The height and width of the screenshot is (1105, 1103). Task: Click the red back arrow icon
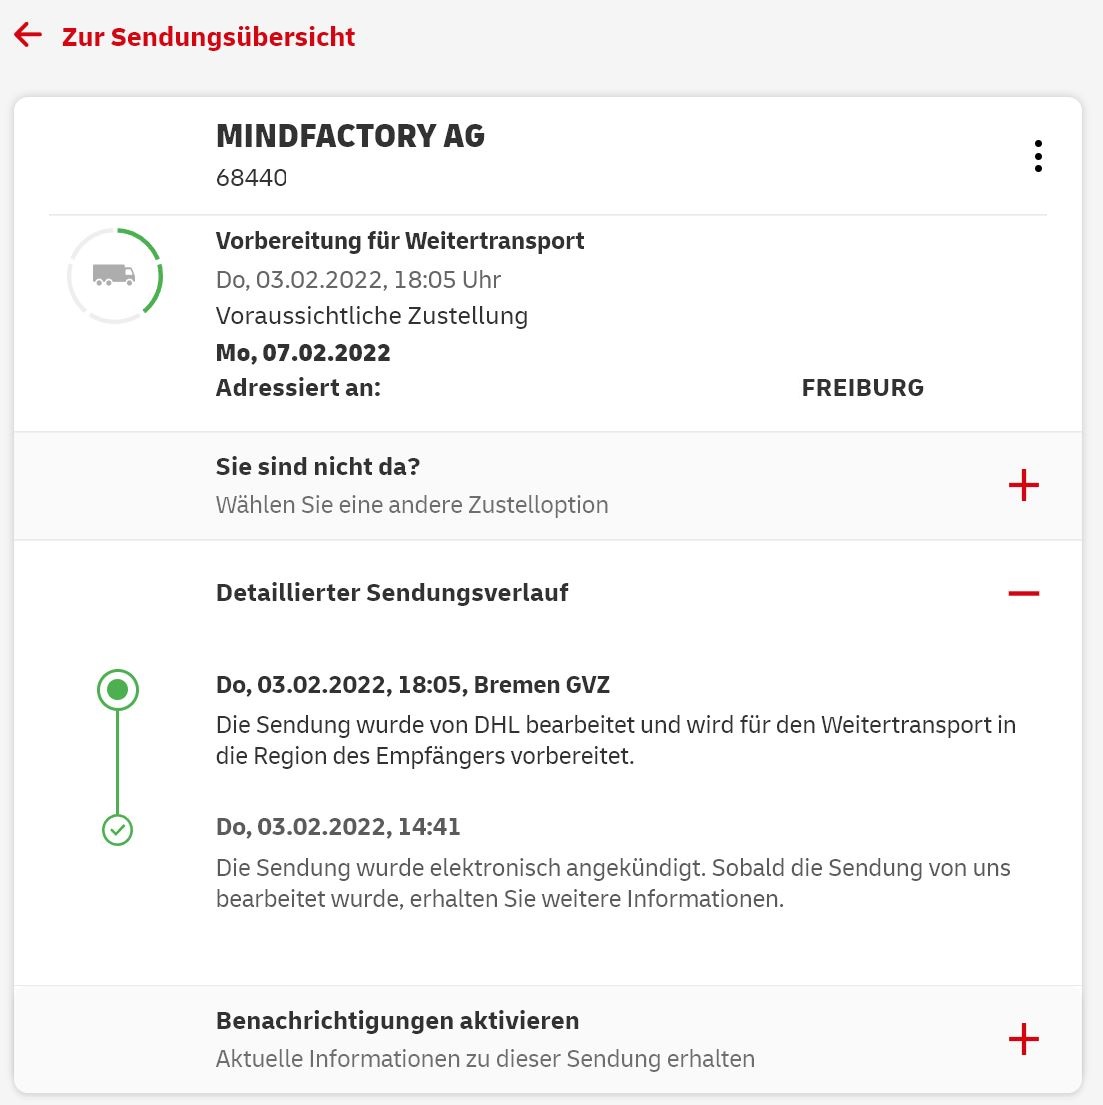[28, 35]
